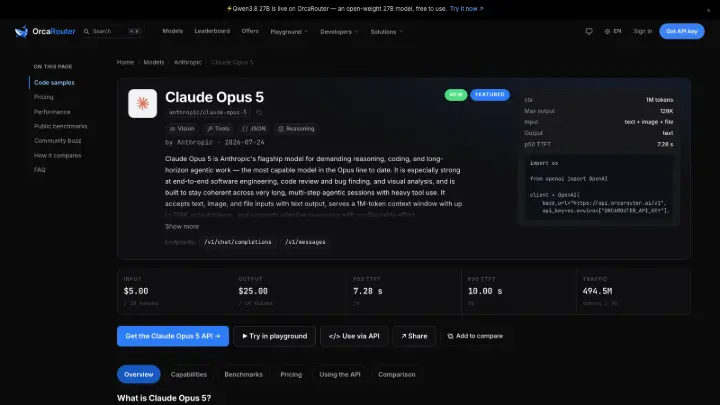Click Use via API button
This screenshot has width=720, height=405.
354,336
